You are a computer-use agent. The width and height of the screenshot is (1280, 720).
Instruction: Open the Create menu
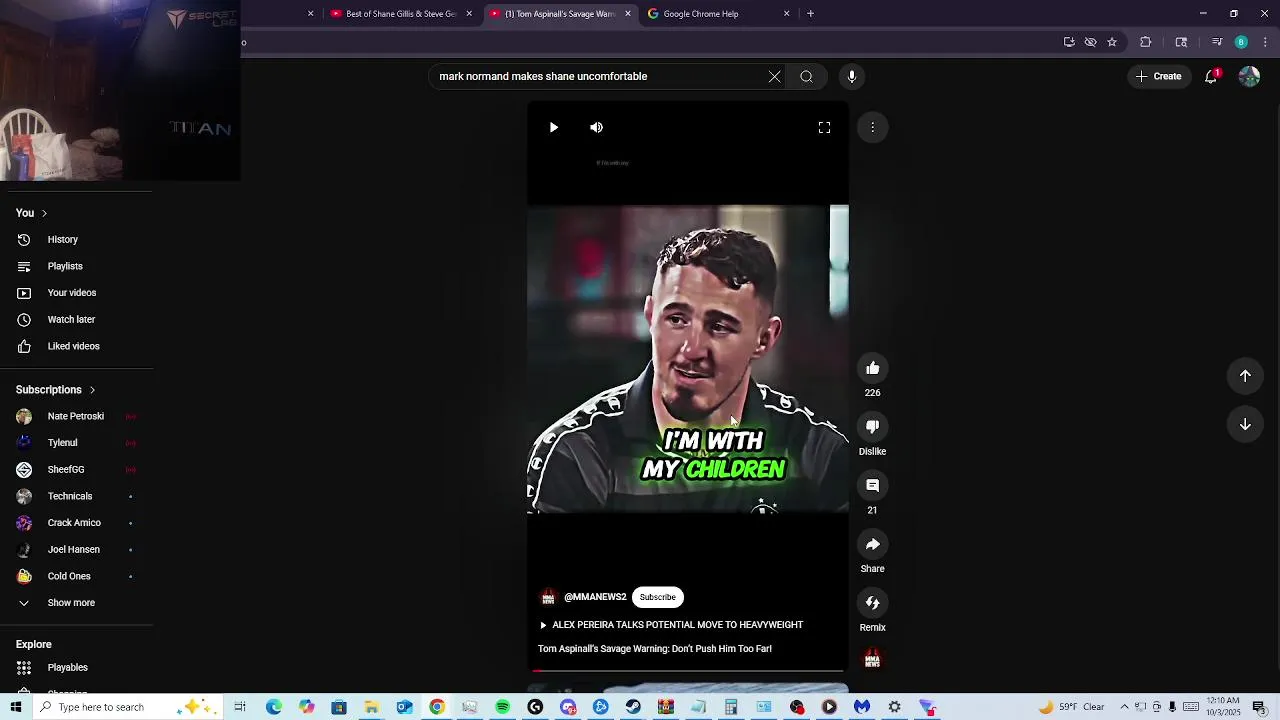point(1158,76)
